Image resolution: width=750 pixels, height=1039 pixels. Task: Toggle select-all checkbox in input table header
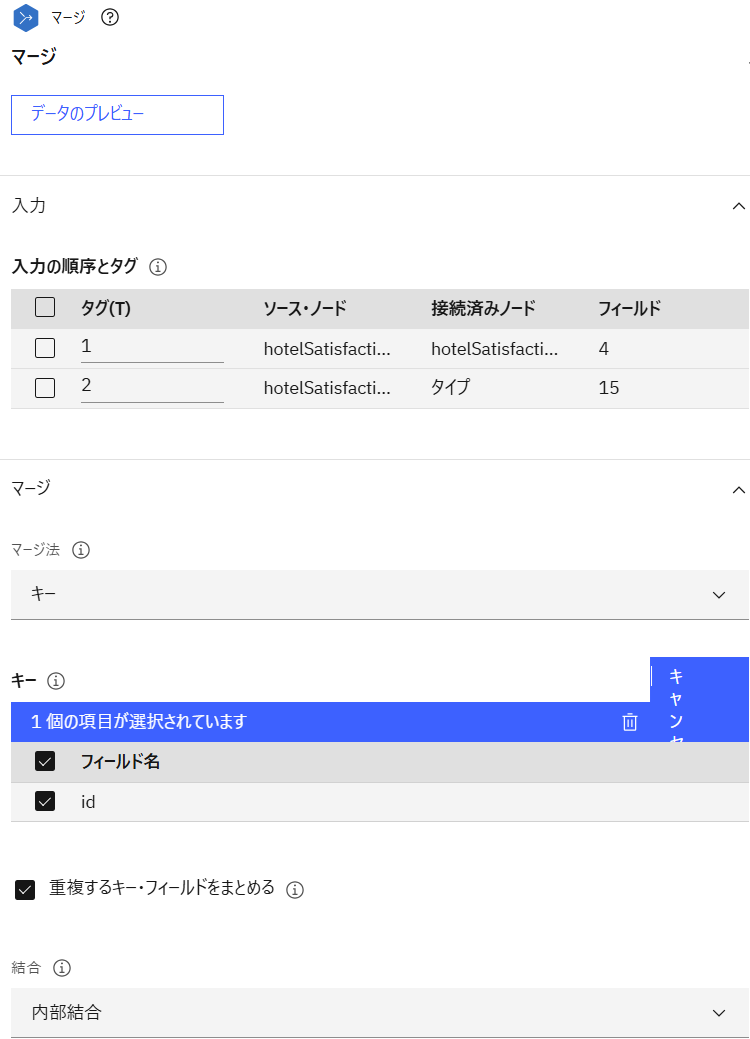click(x=45, y=307)
